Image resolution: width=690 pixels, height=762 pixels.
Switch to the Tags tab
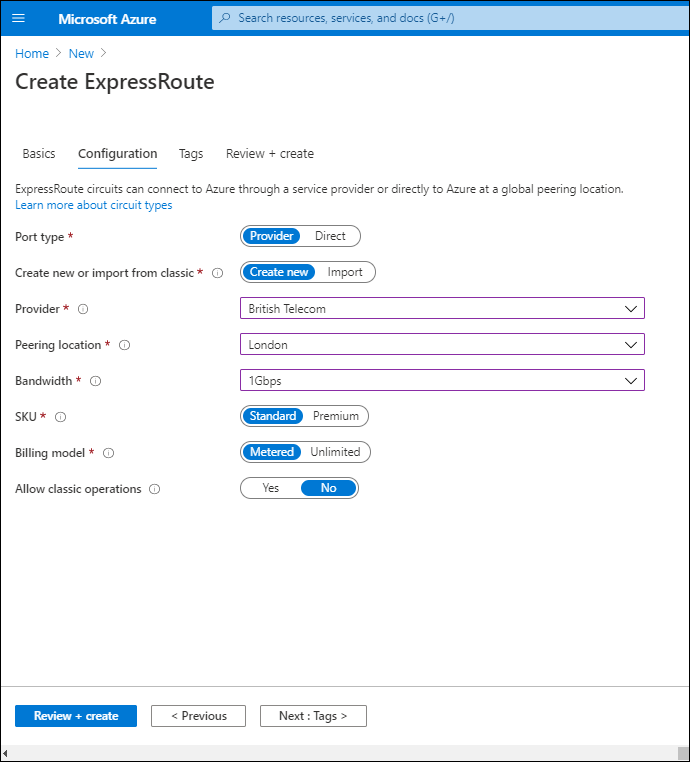click(x=191, y=154)
